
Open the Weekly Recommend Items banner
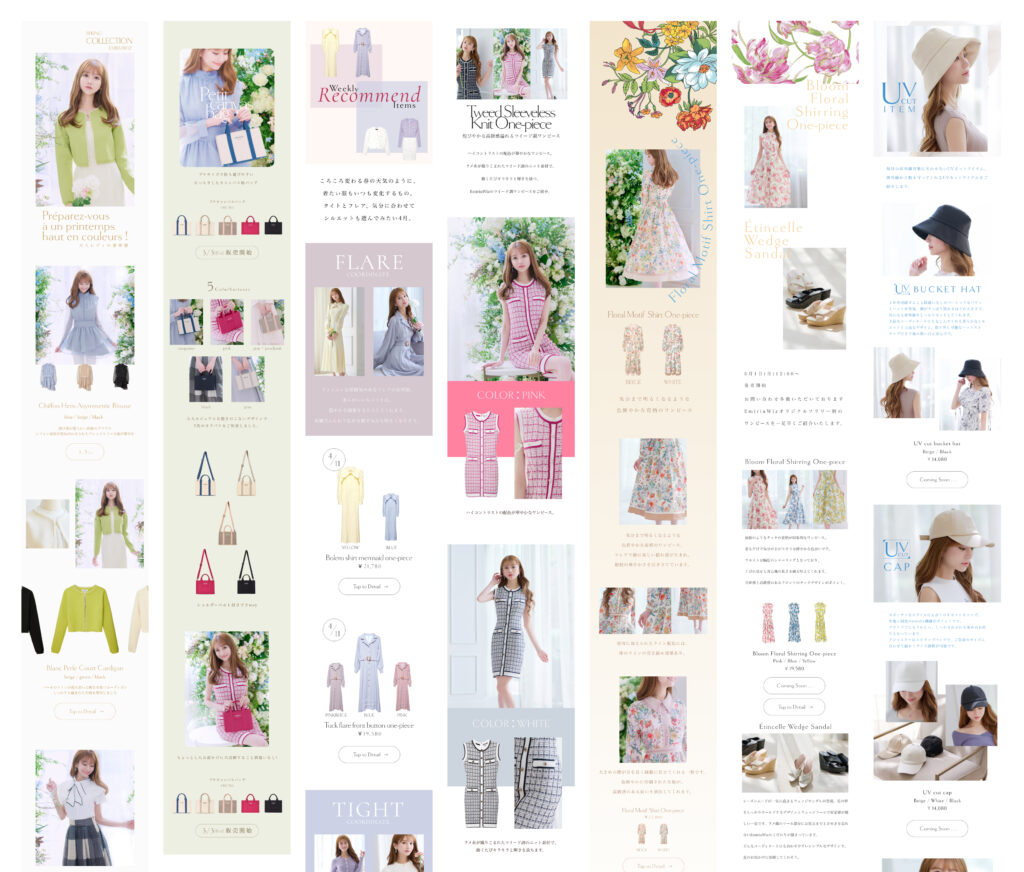point(369,95)
